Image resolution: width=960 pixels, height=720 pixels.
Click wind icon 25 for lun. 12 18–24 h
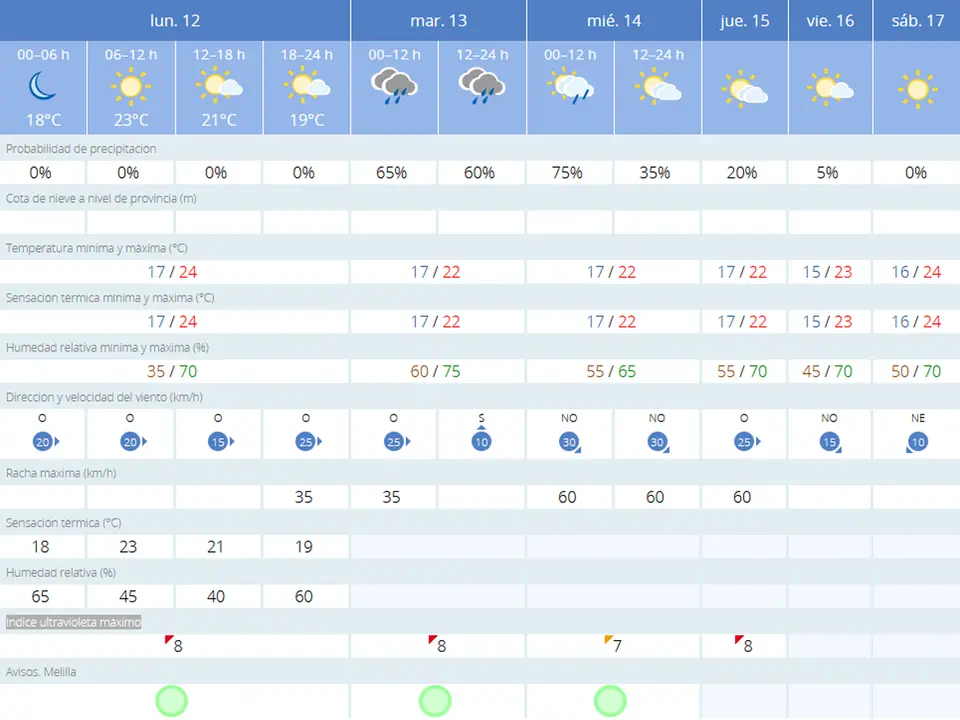click(309, 441)
